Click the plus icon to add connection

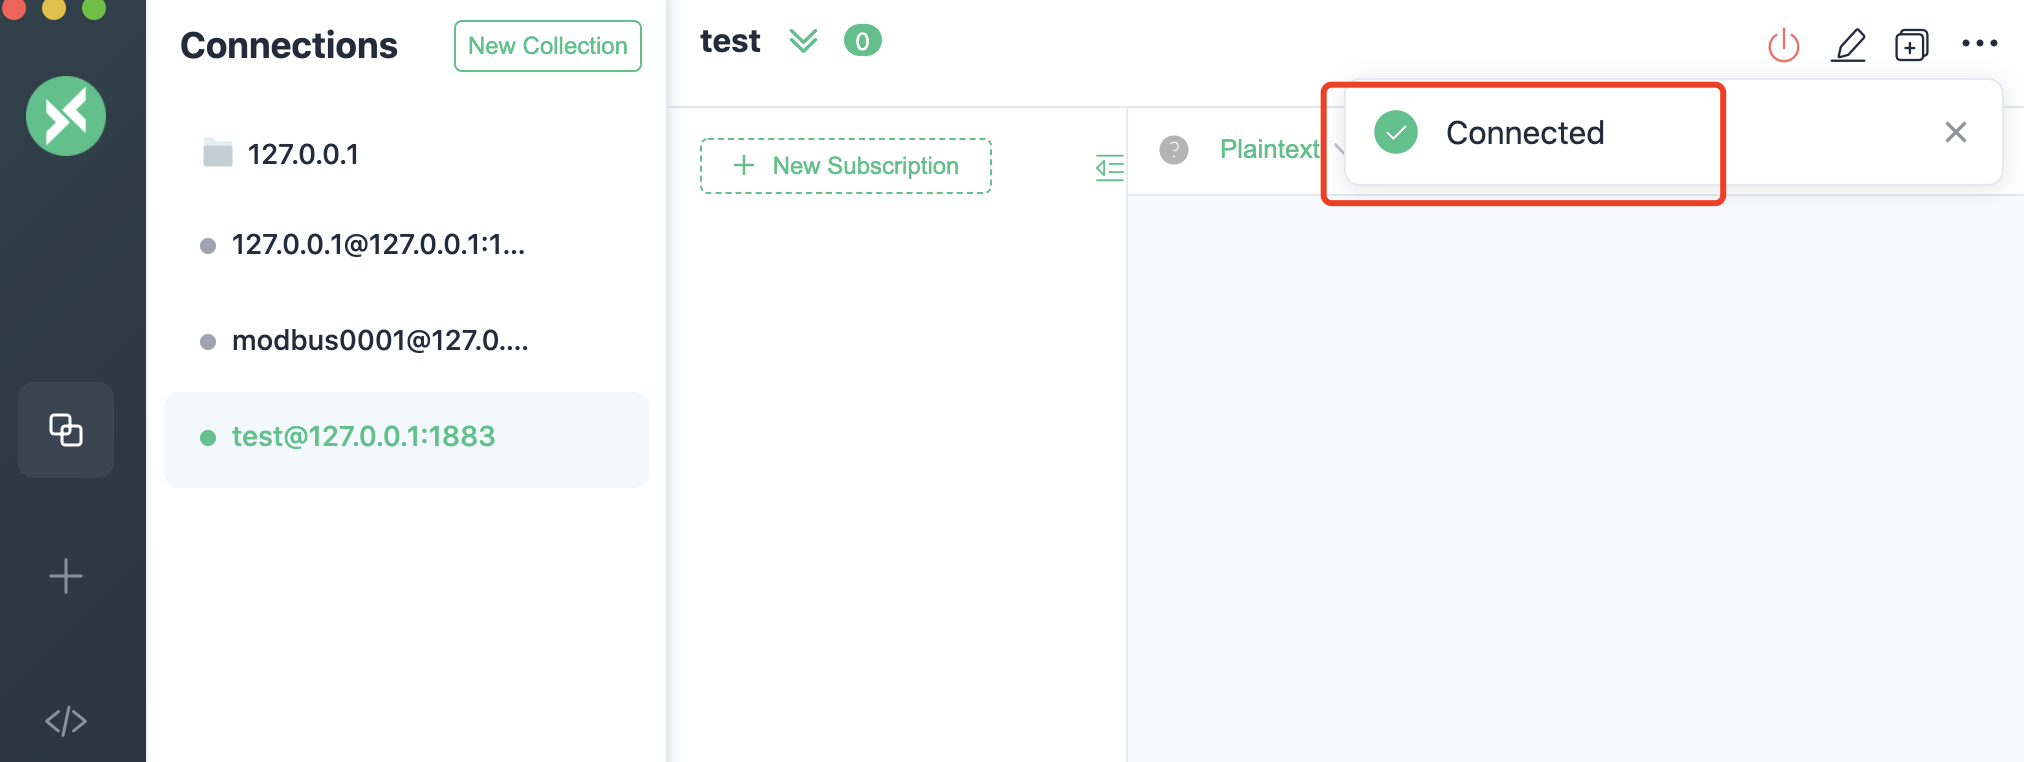(66, 576)
